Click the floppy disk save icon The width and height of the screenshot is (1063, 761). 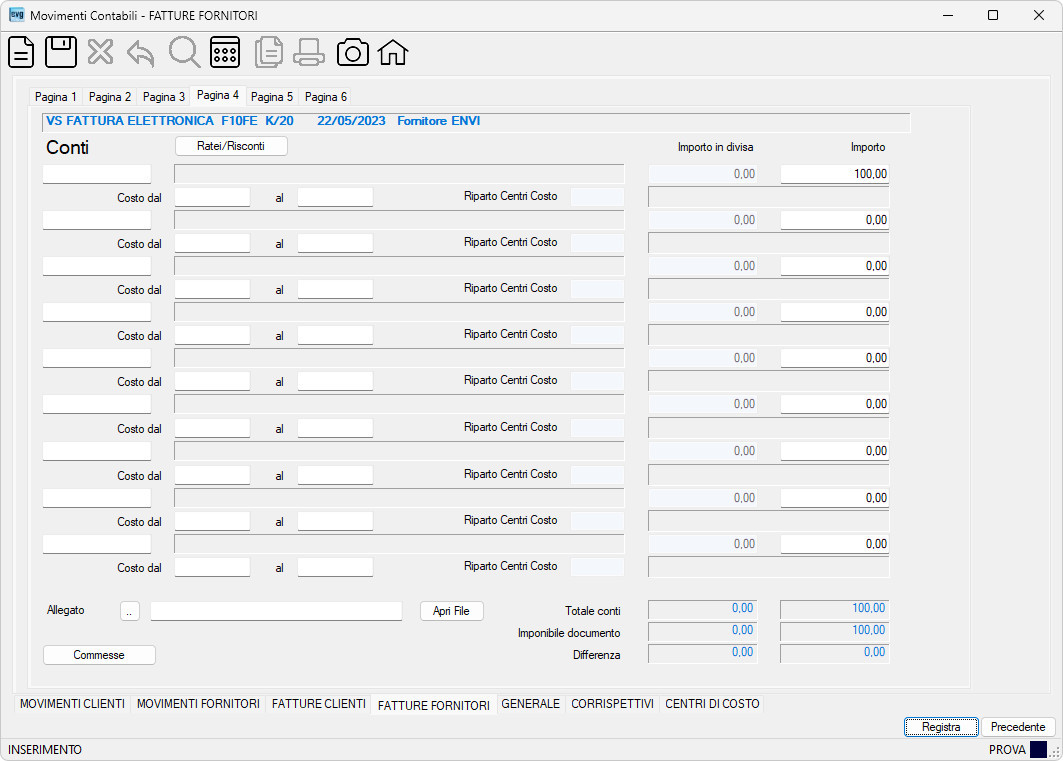pyautogui.click(x=61, y=52)
